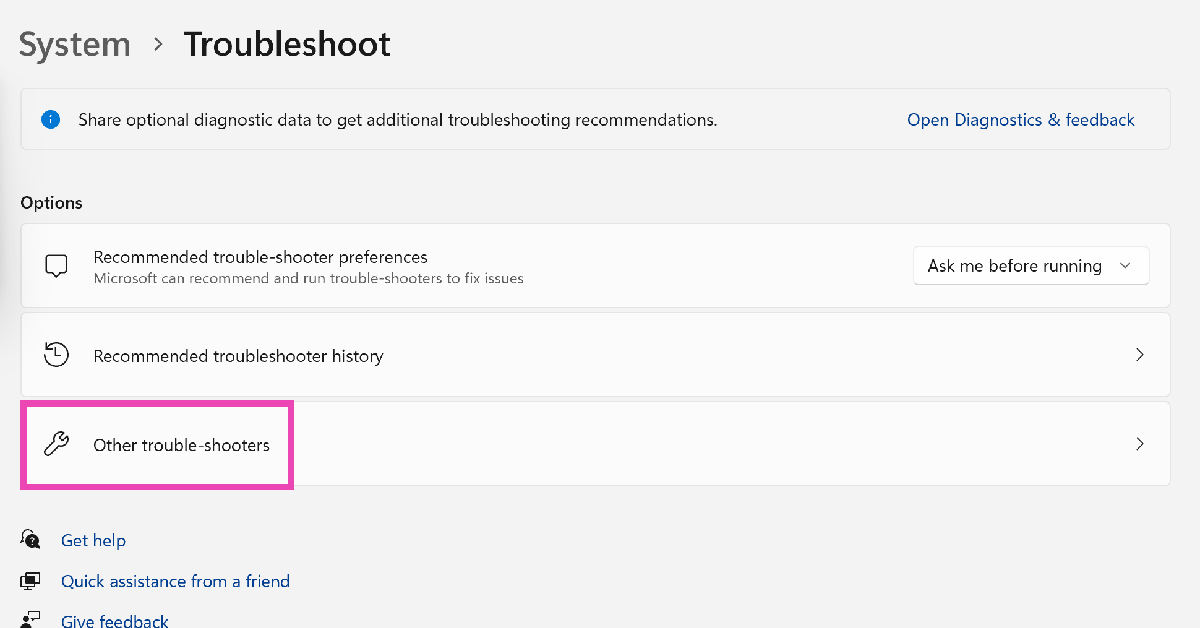This screenshot has height=628, width=1200.
Task: Launch Quick assistance from a friend
Action: point(175,581)
